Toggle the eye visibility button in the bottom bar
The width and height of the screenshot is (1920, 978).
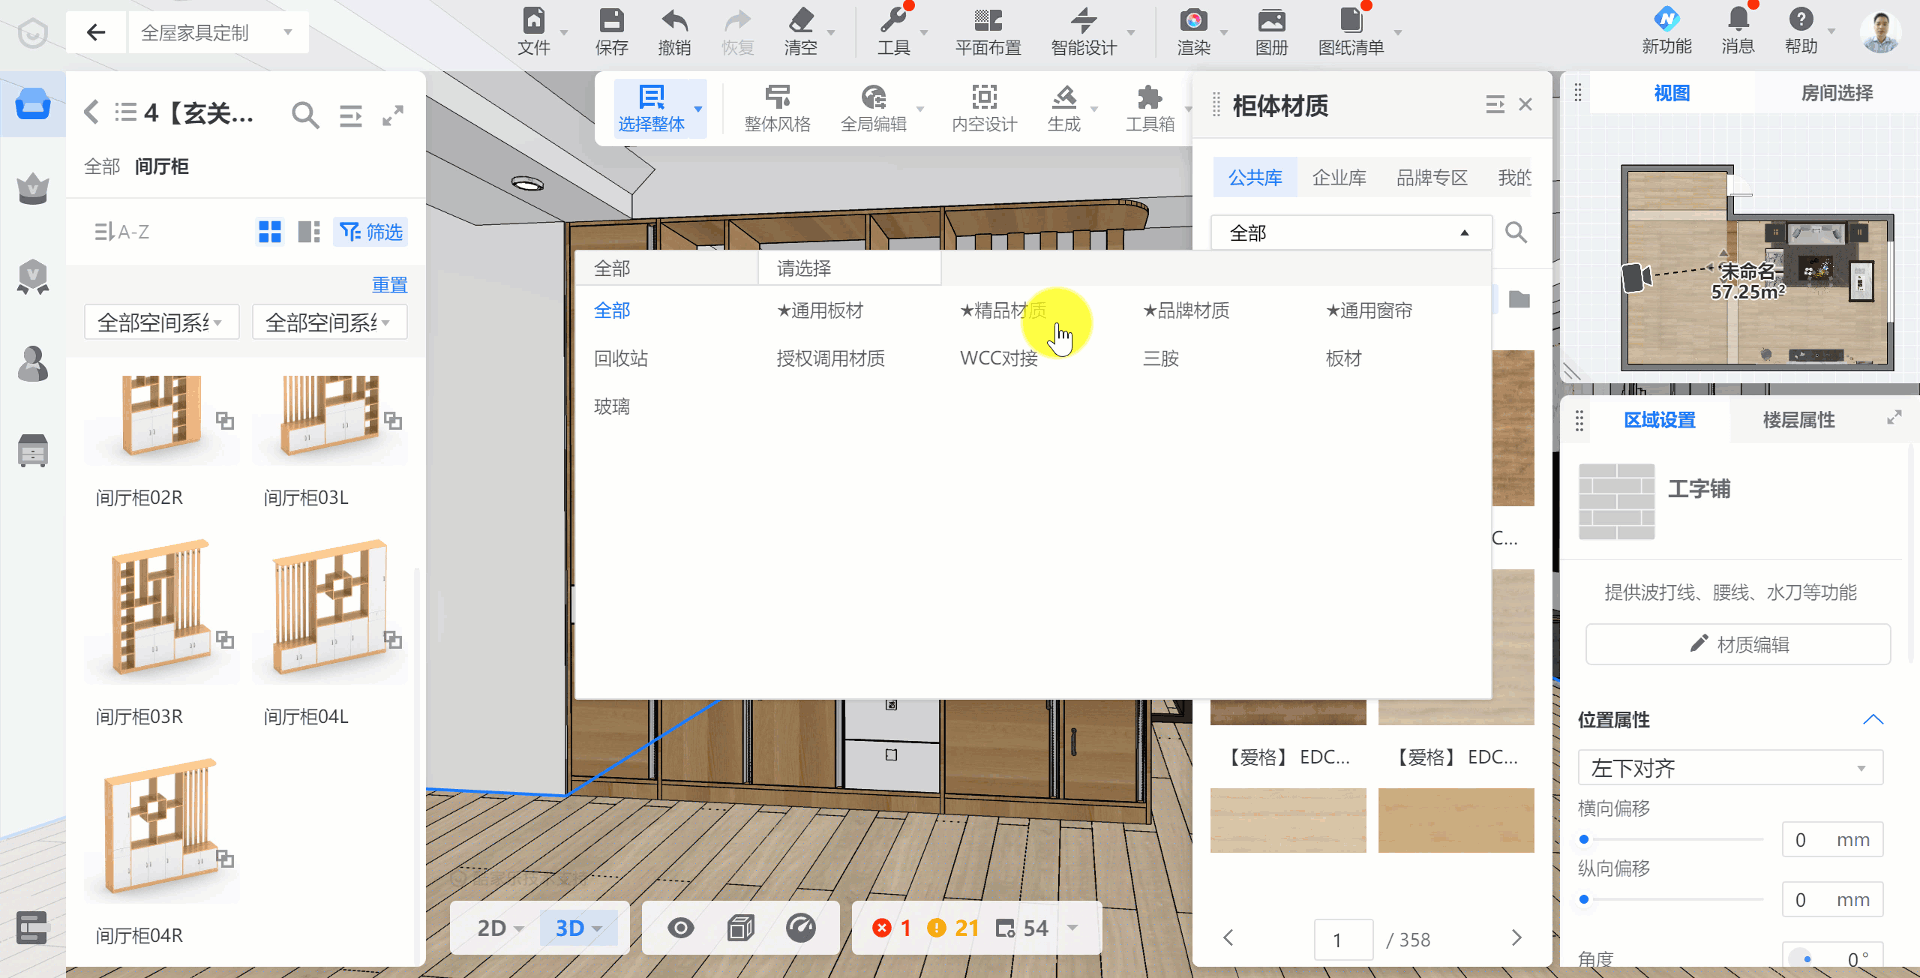click(x=681, y=928)
